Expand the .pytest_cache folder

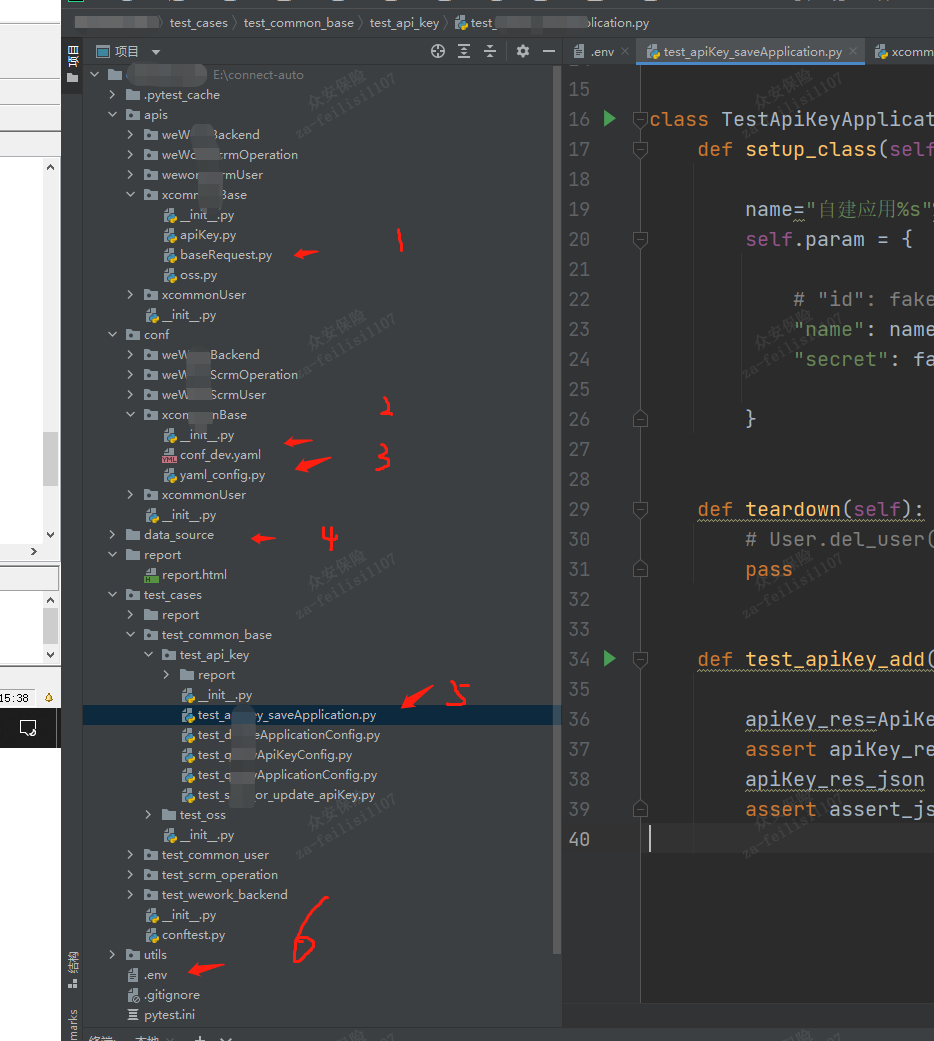pos(112,95)
